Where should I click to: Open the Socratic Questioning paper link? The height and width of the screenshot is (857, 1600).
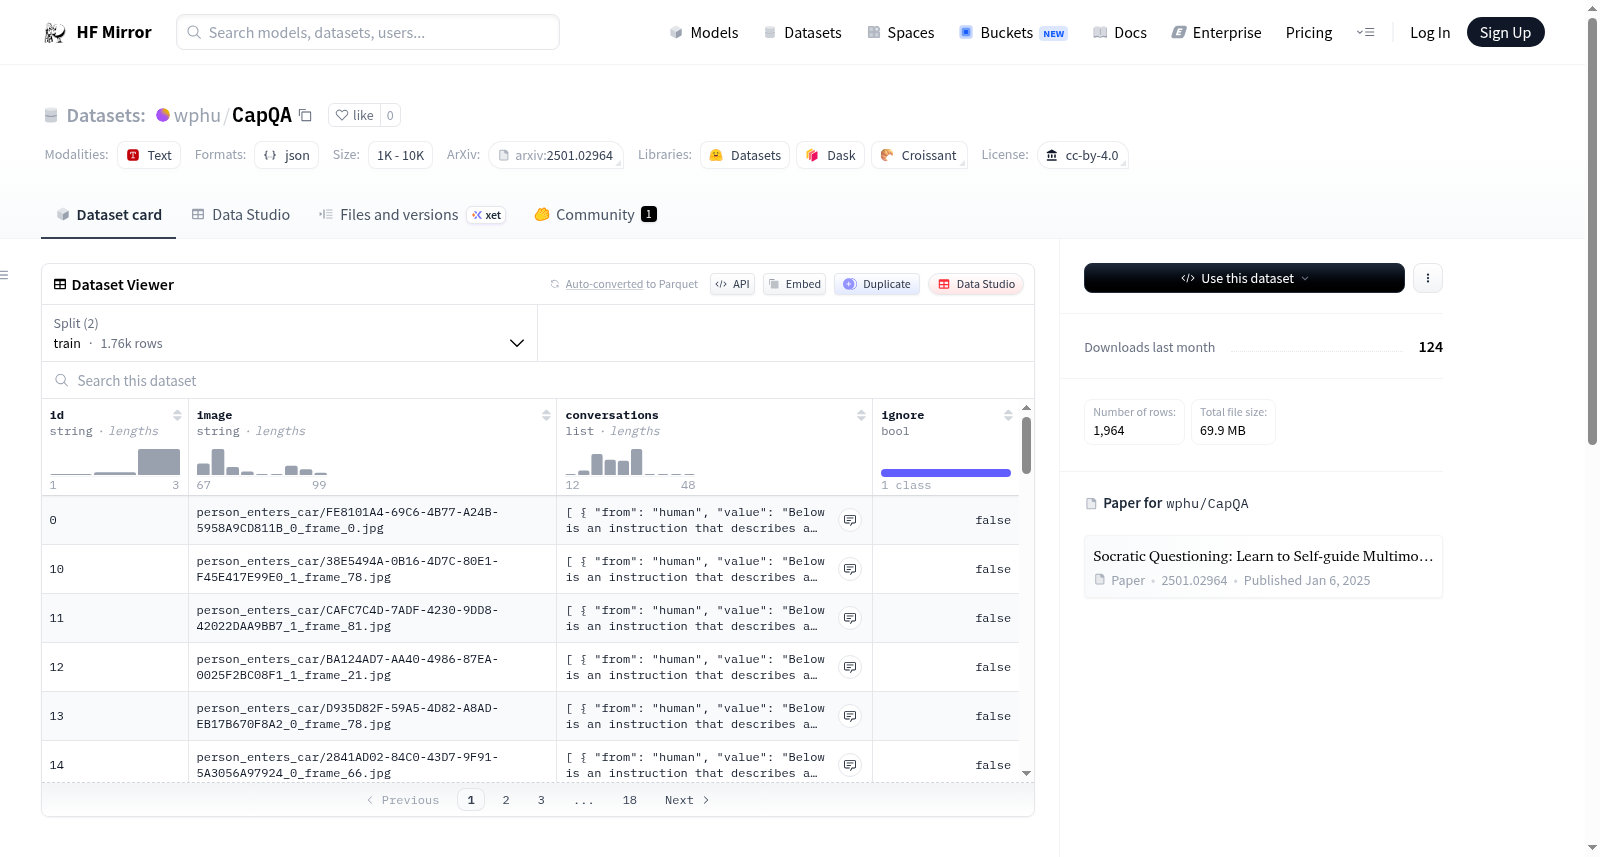coord(1263,567)
